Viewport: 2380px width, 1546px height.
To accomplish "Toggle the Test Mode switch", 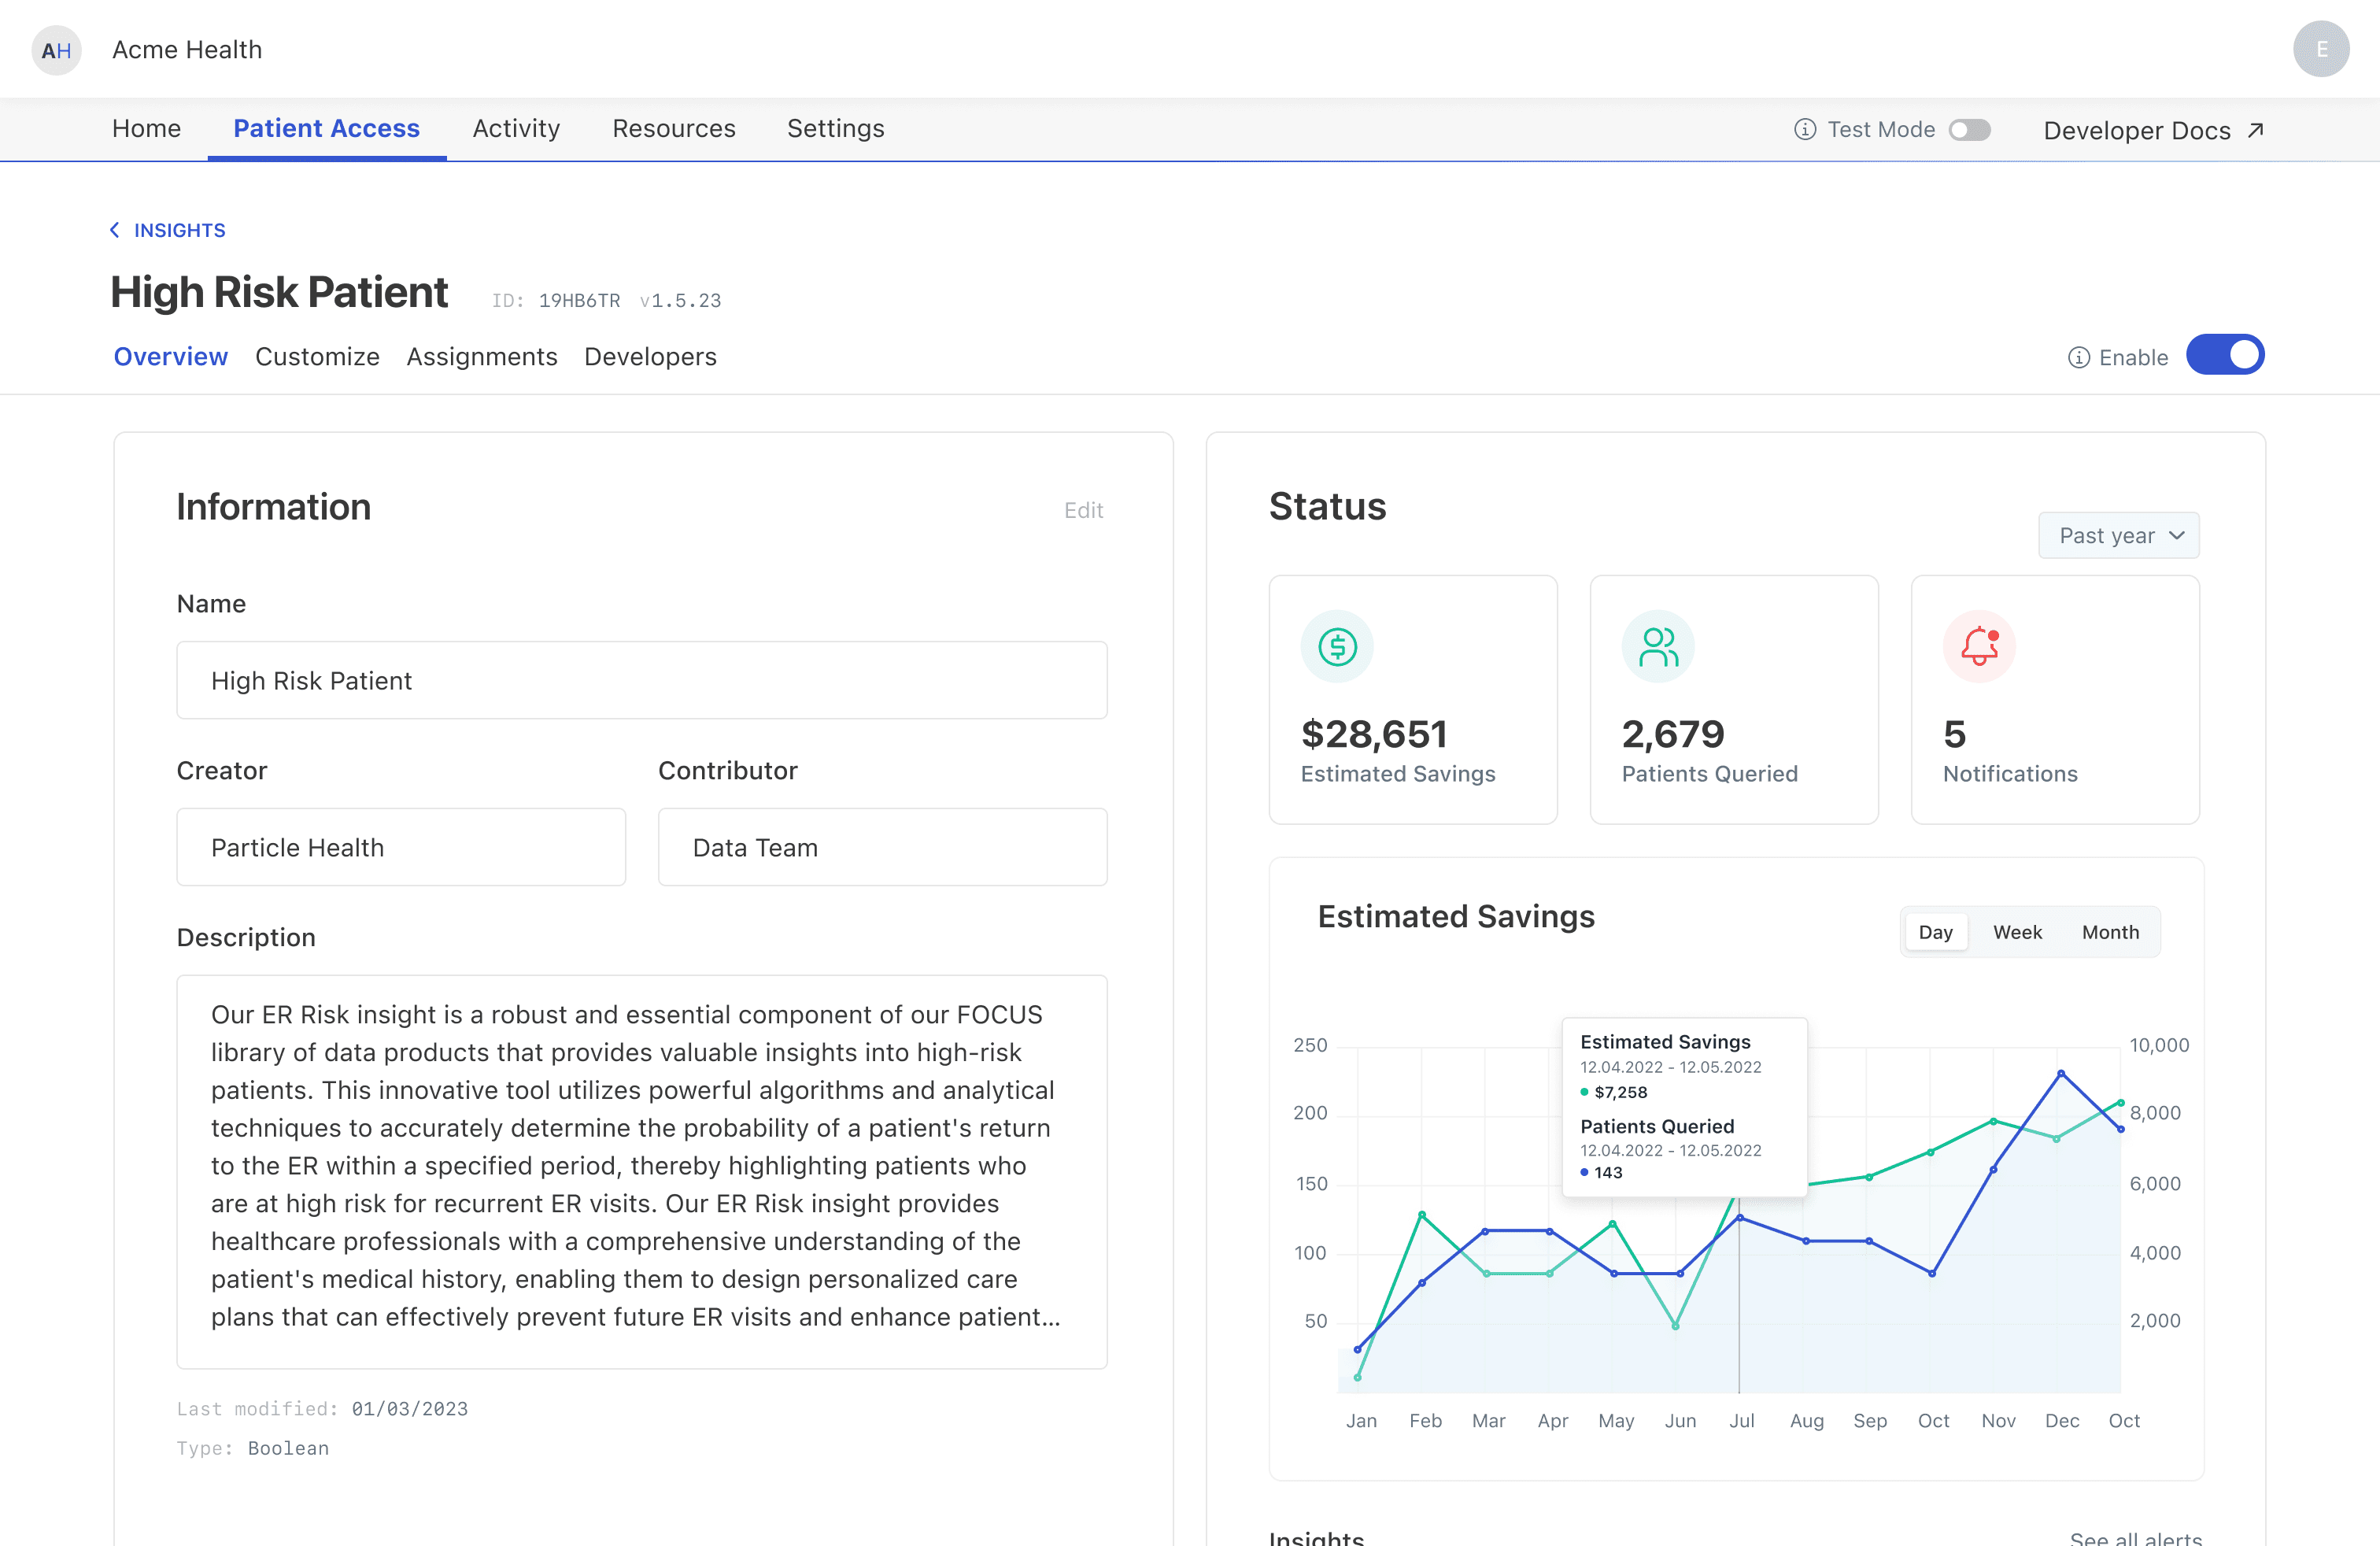I will pyautogui.click(x=1969, y=130).
